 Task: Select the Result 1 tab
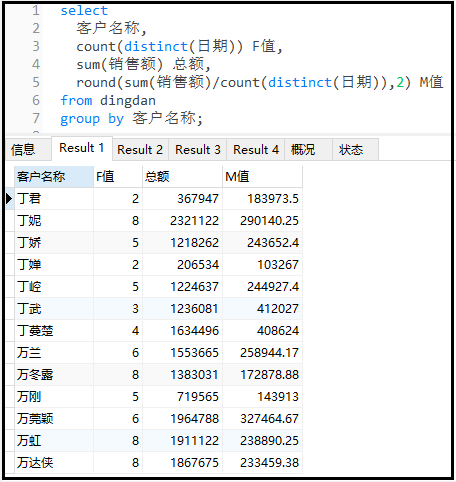coord(82,148)
